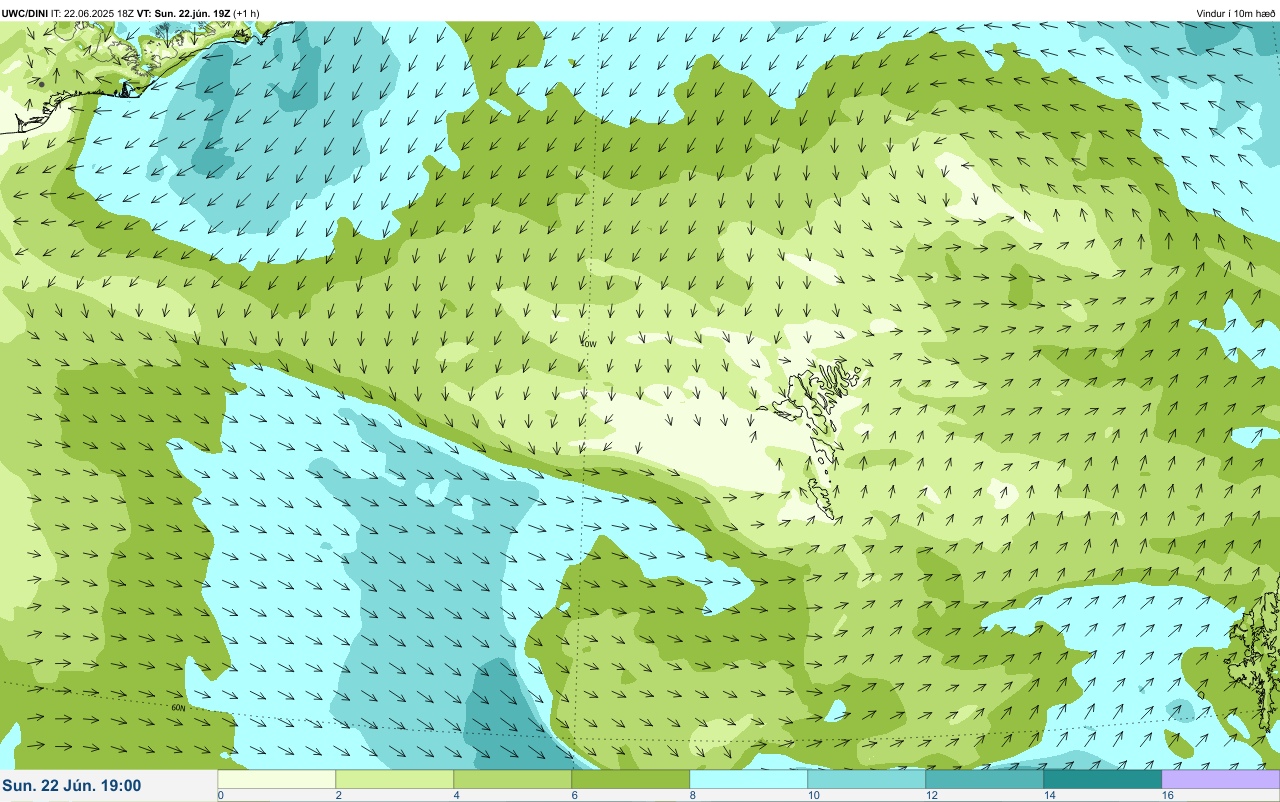
Task: Click the light green 2–4 legend swatch
Action: 394,778
